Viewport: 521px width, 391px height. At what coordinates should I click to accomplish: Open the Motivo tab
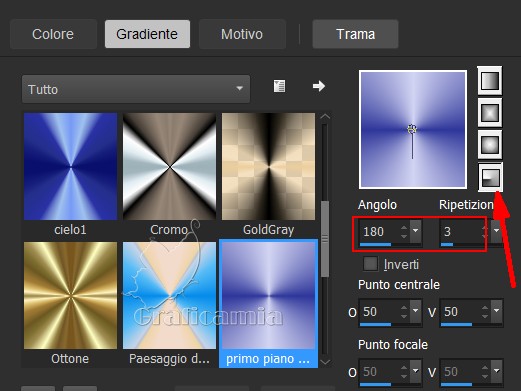[242, 34]
